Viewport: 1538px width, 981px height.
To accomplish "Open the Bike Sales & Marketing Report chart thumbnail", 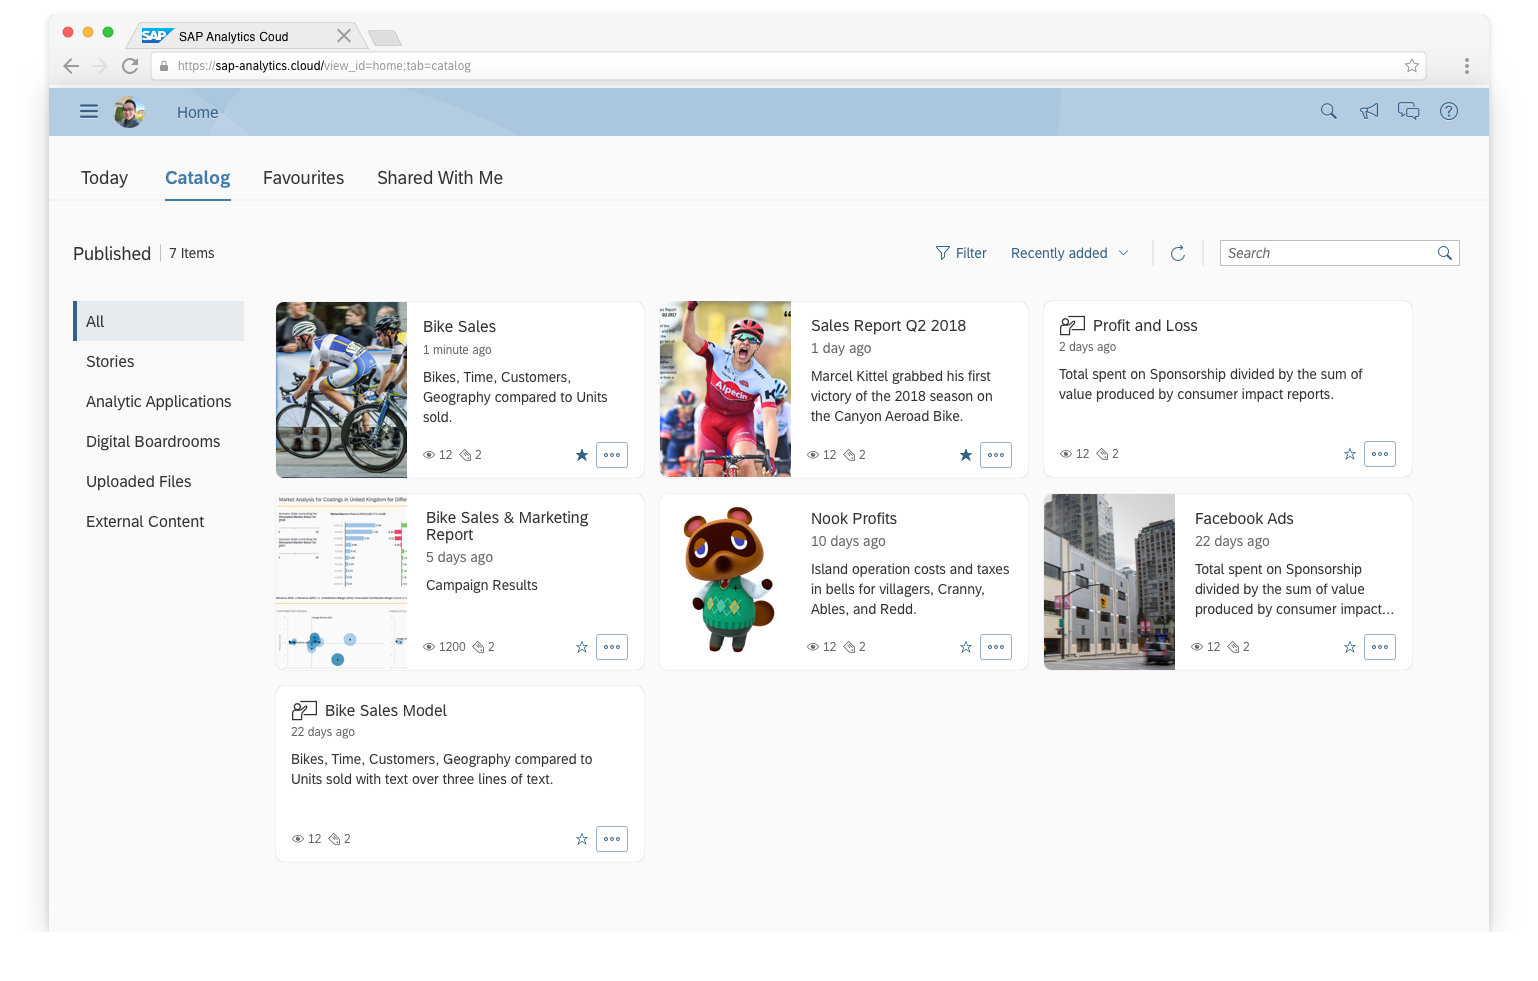I will [x=341, y=582].
